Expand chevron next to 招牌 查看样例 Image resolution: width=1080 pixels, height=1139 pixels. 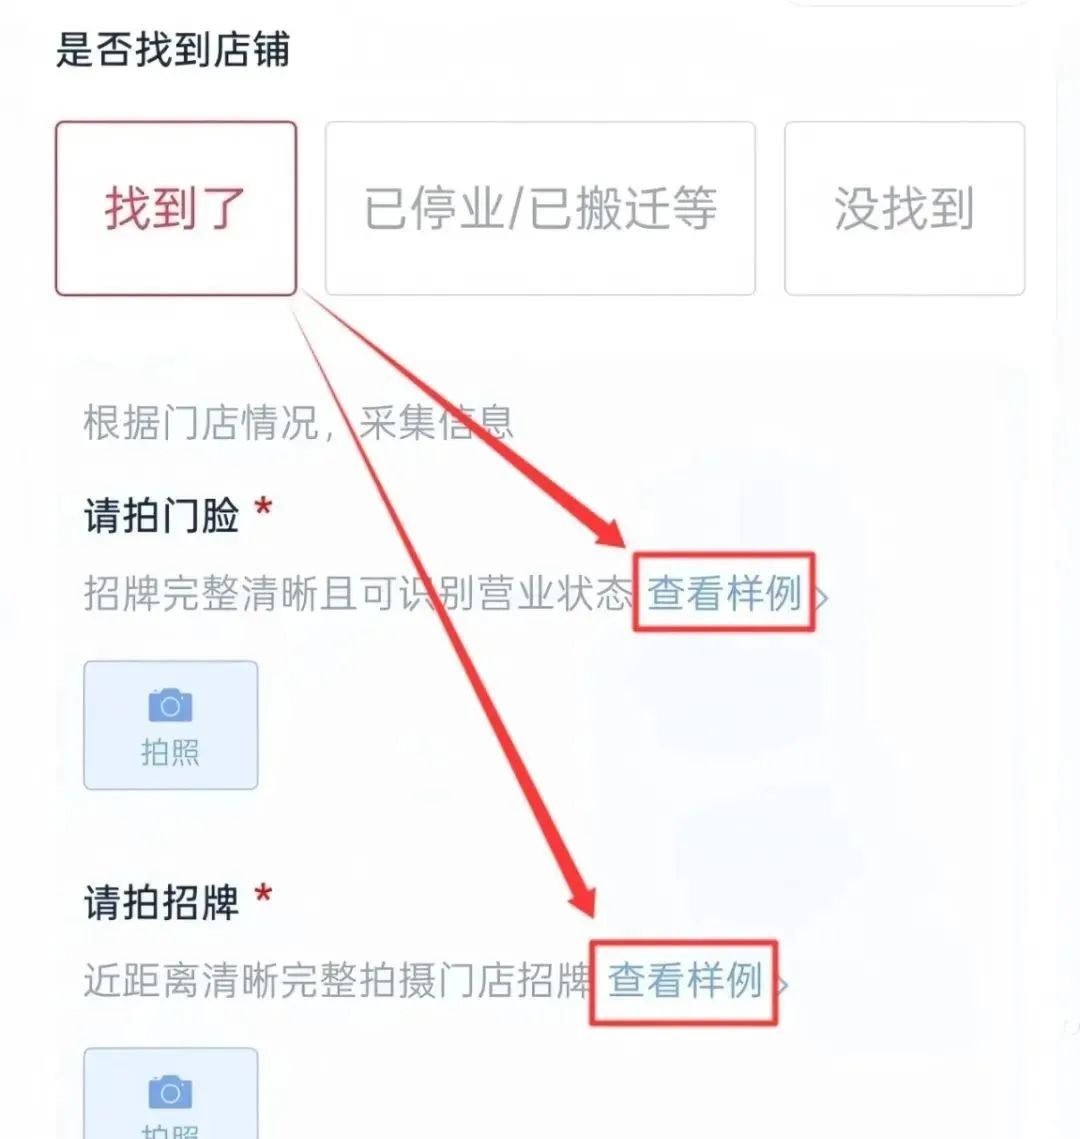tap(782, 985)
